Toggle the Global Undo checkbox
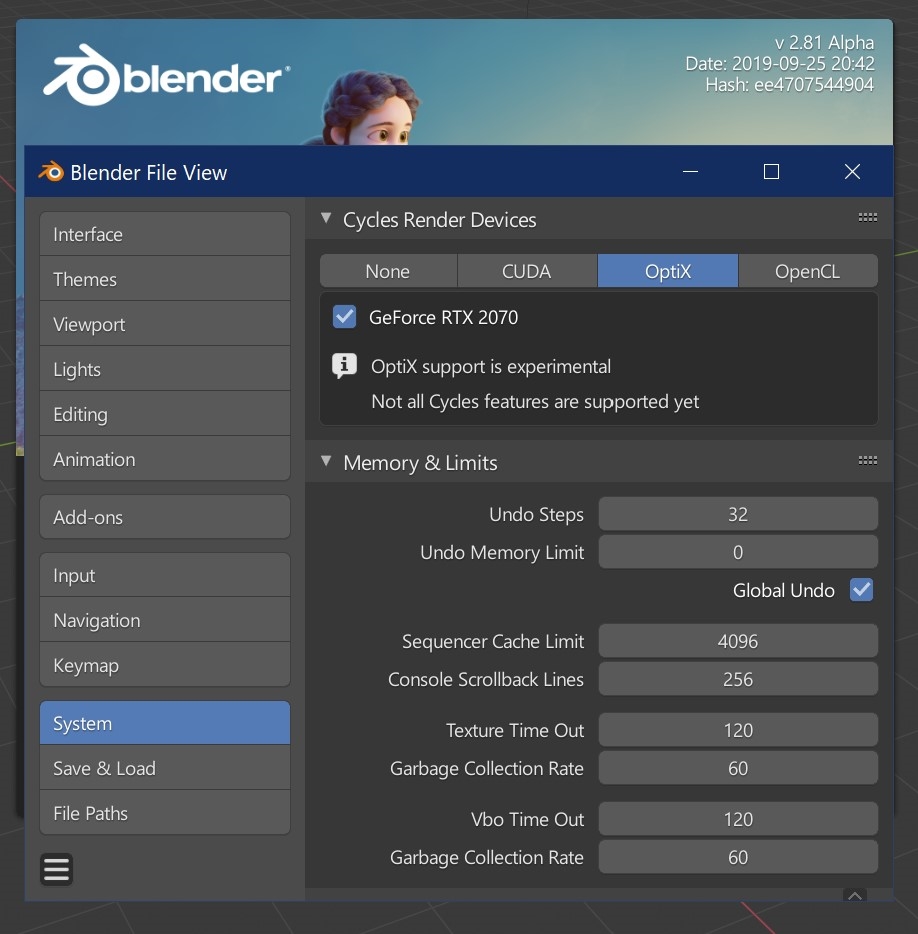 tap(861, 590)
